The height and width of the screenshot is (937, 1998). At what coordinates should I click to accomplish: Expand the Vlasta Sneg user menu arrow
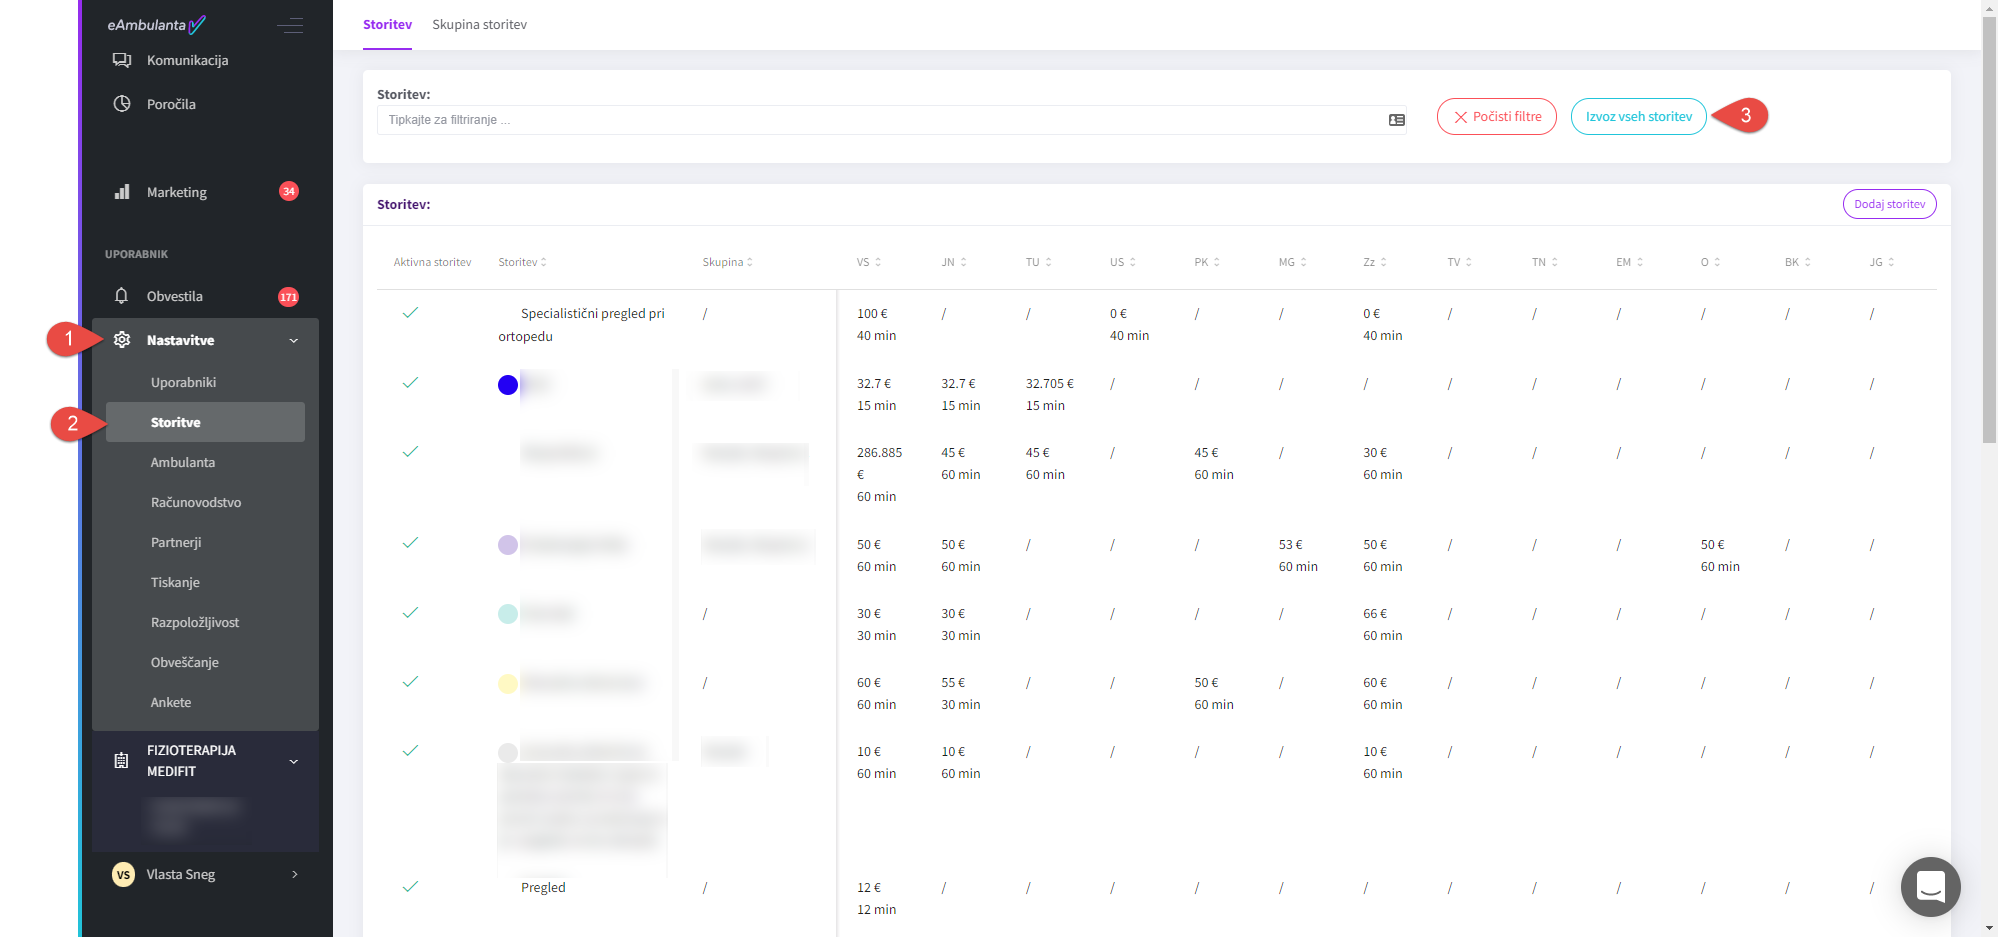(x=294, y=874)
